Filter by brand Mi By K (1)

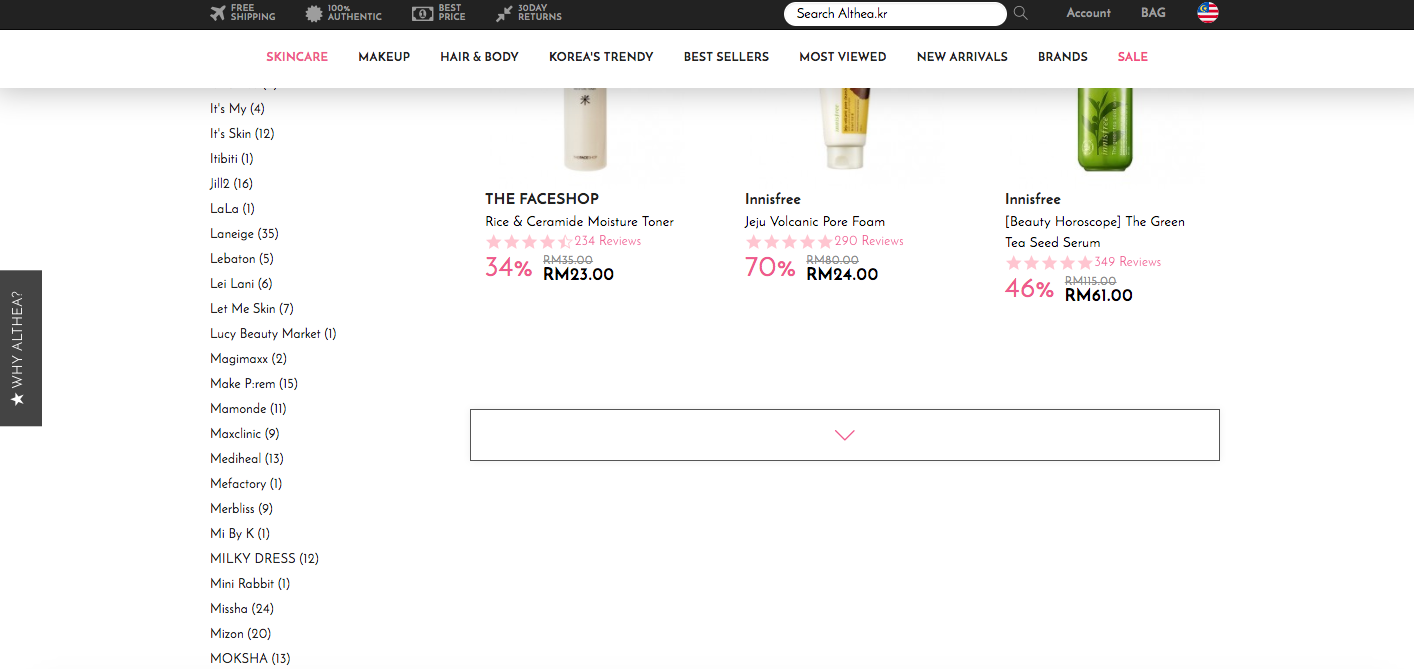(240, 534)
